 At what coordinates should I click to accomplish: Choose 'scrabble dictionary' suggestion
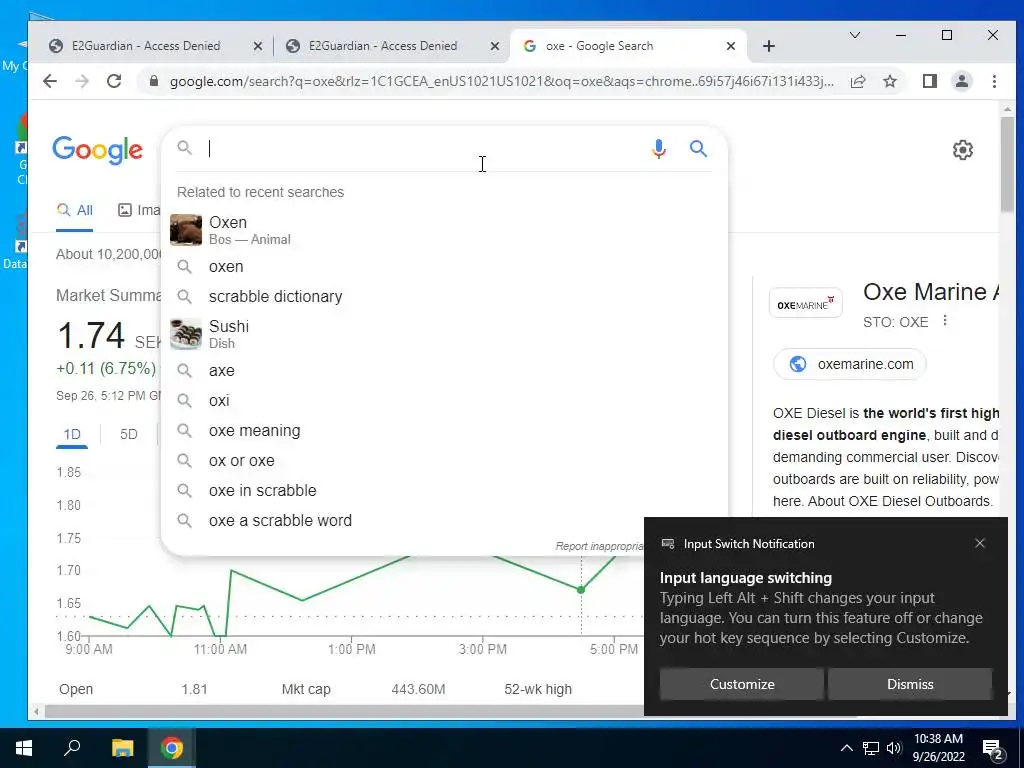(x=444, y=296)
